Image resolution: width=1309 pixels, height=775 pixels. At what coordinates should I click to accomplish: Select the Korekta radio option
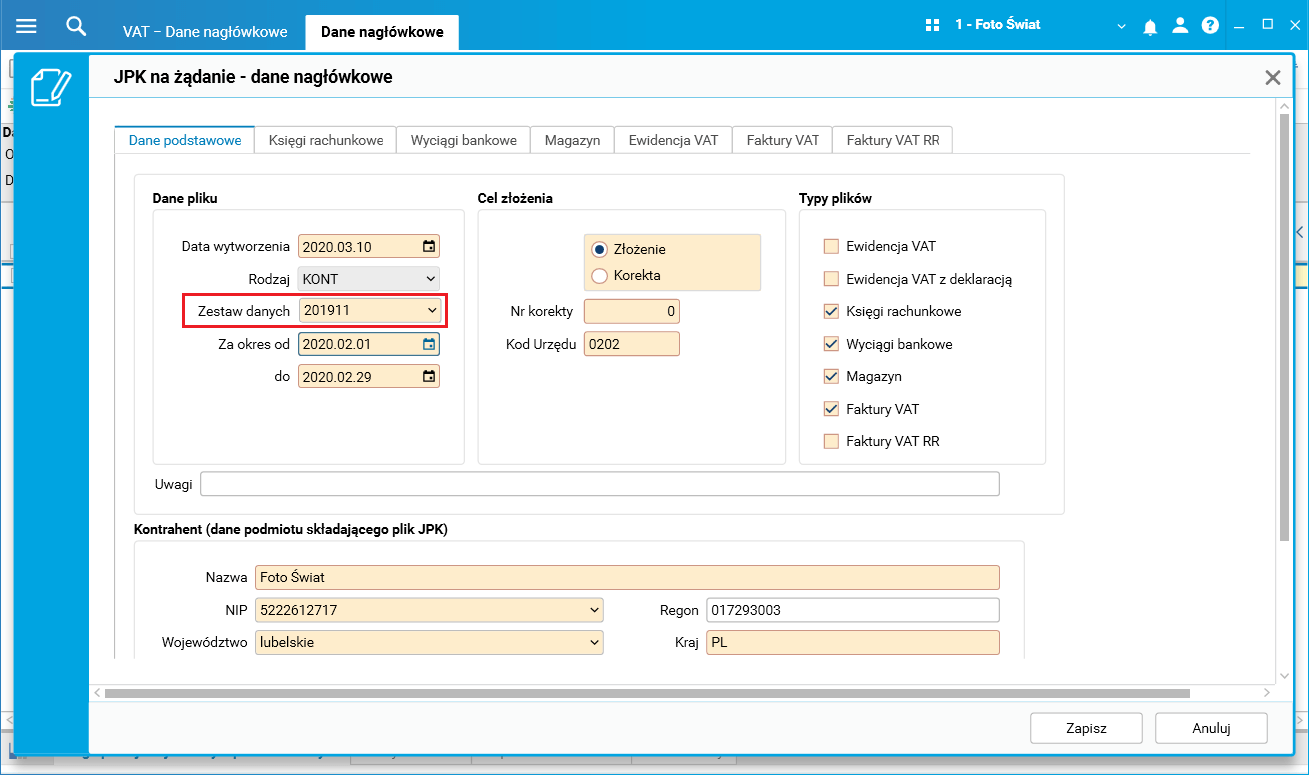tap(600, 275)
